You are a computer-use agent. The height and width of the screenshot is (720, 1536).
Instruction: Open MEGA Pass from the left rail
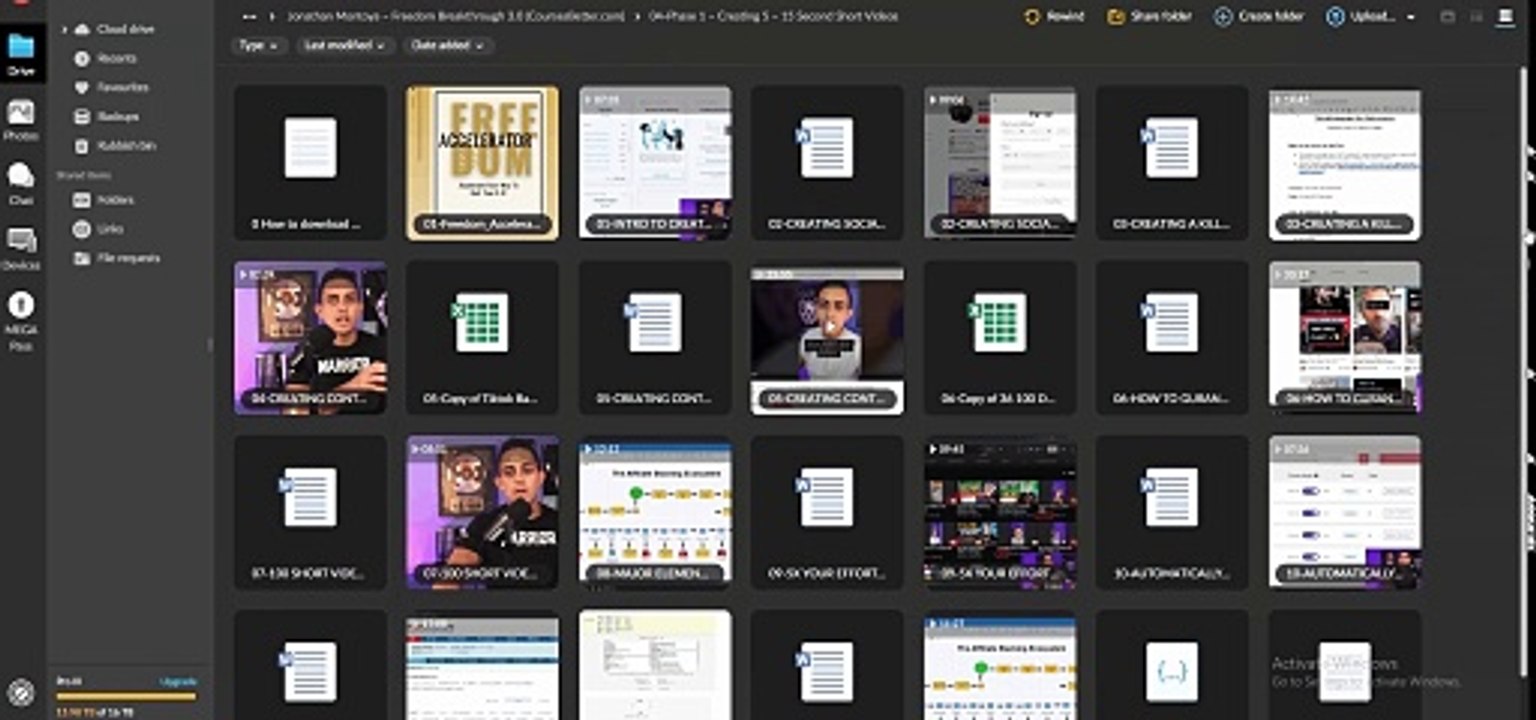pyautogui.click(x=21, y=321)
